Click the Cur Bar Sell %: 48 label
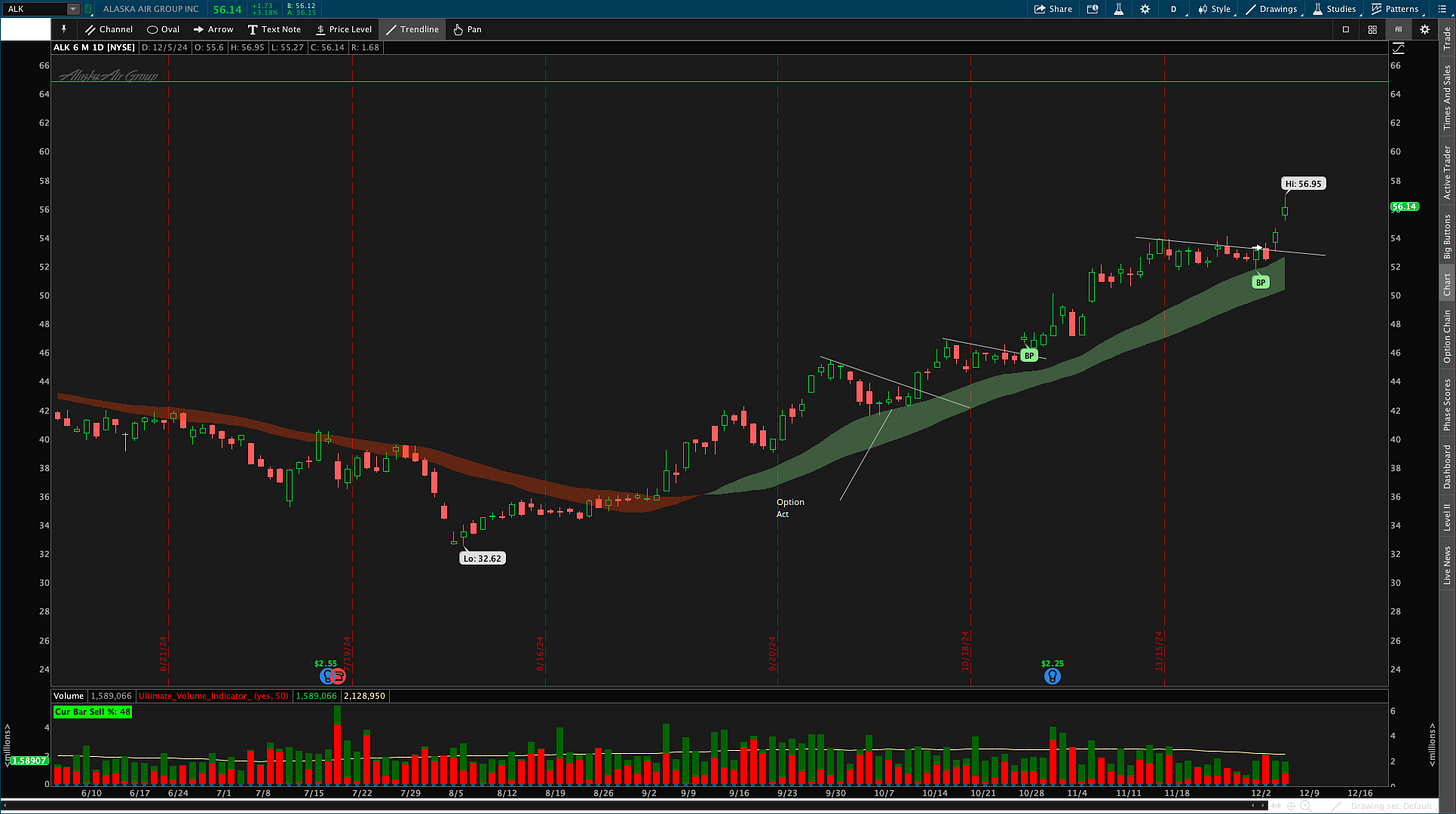 tap(92, 711)
